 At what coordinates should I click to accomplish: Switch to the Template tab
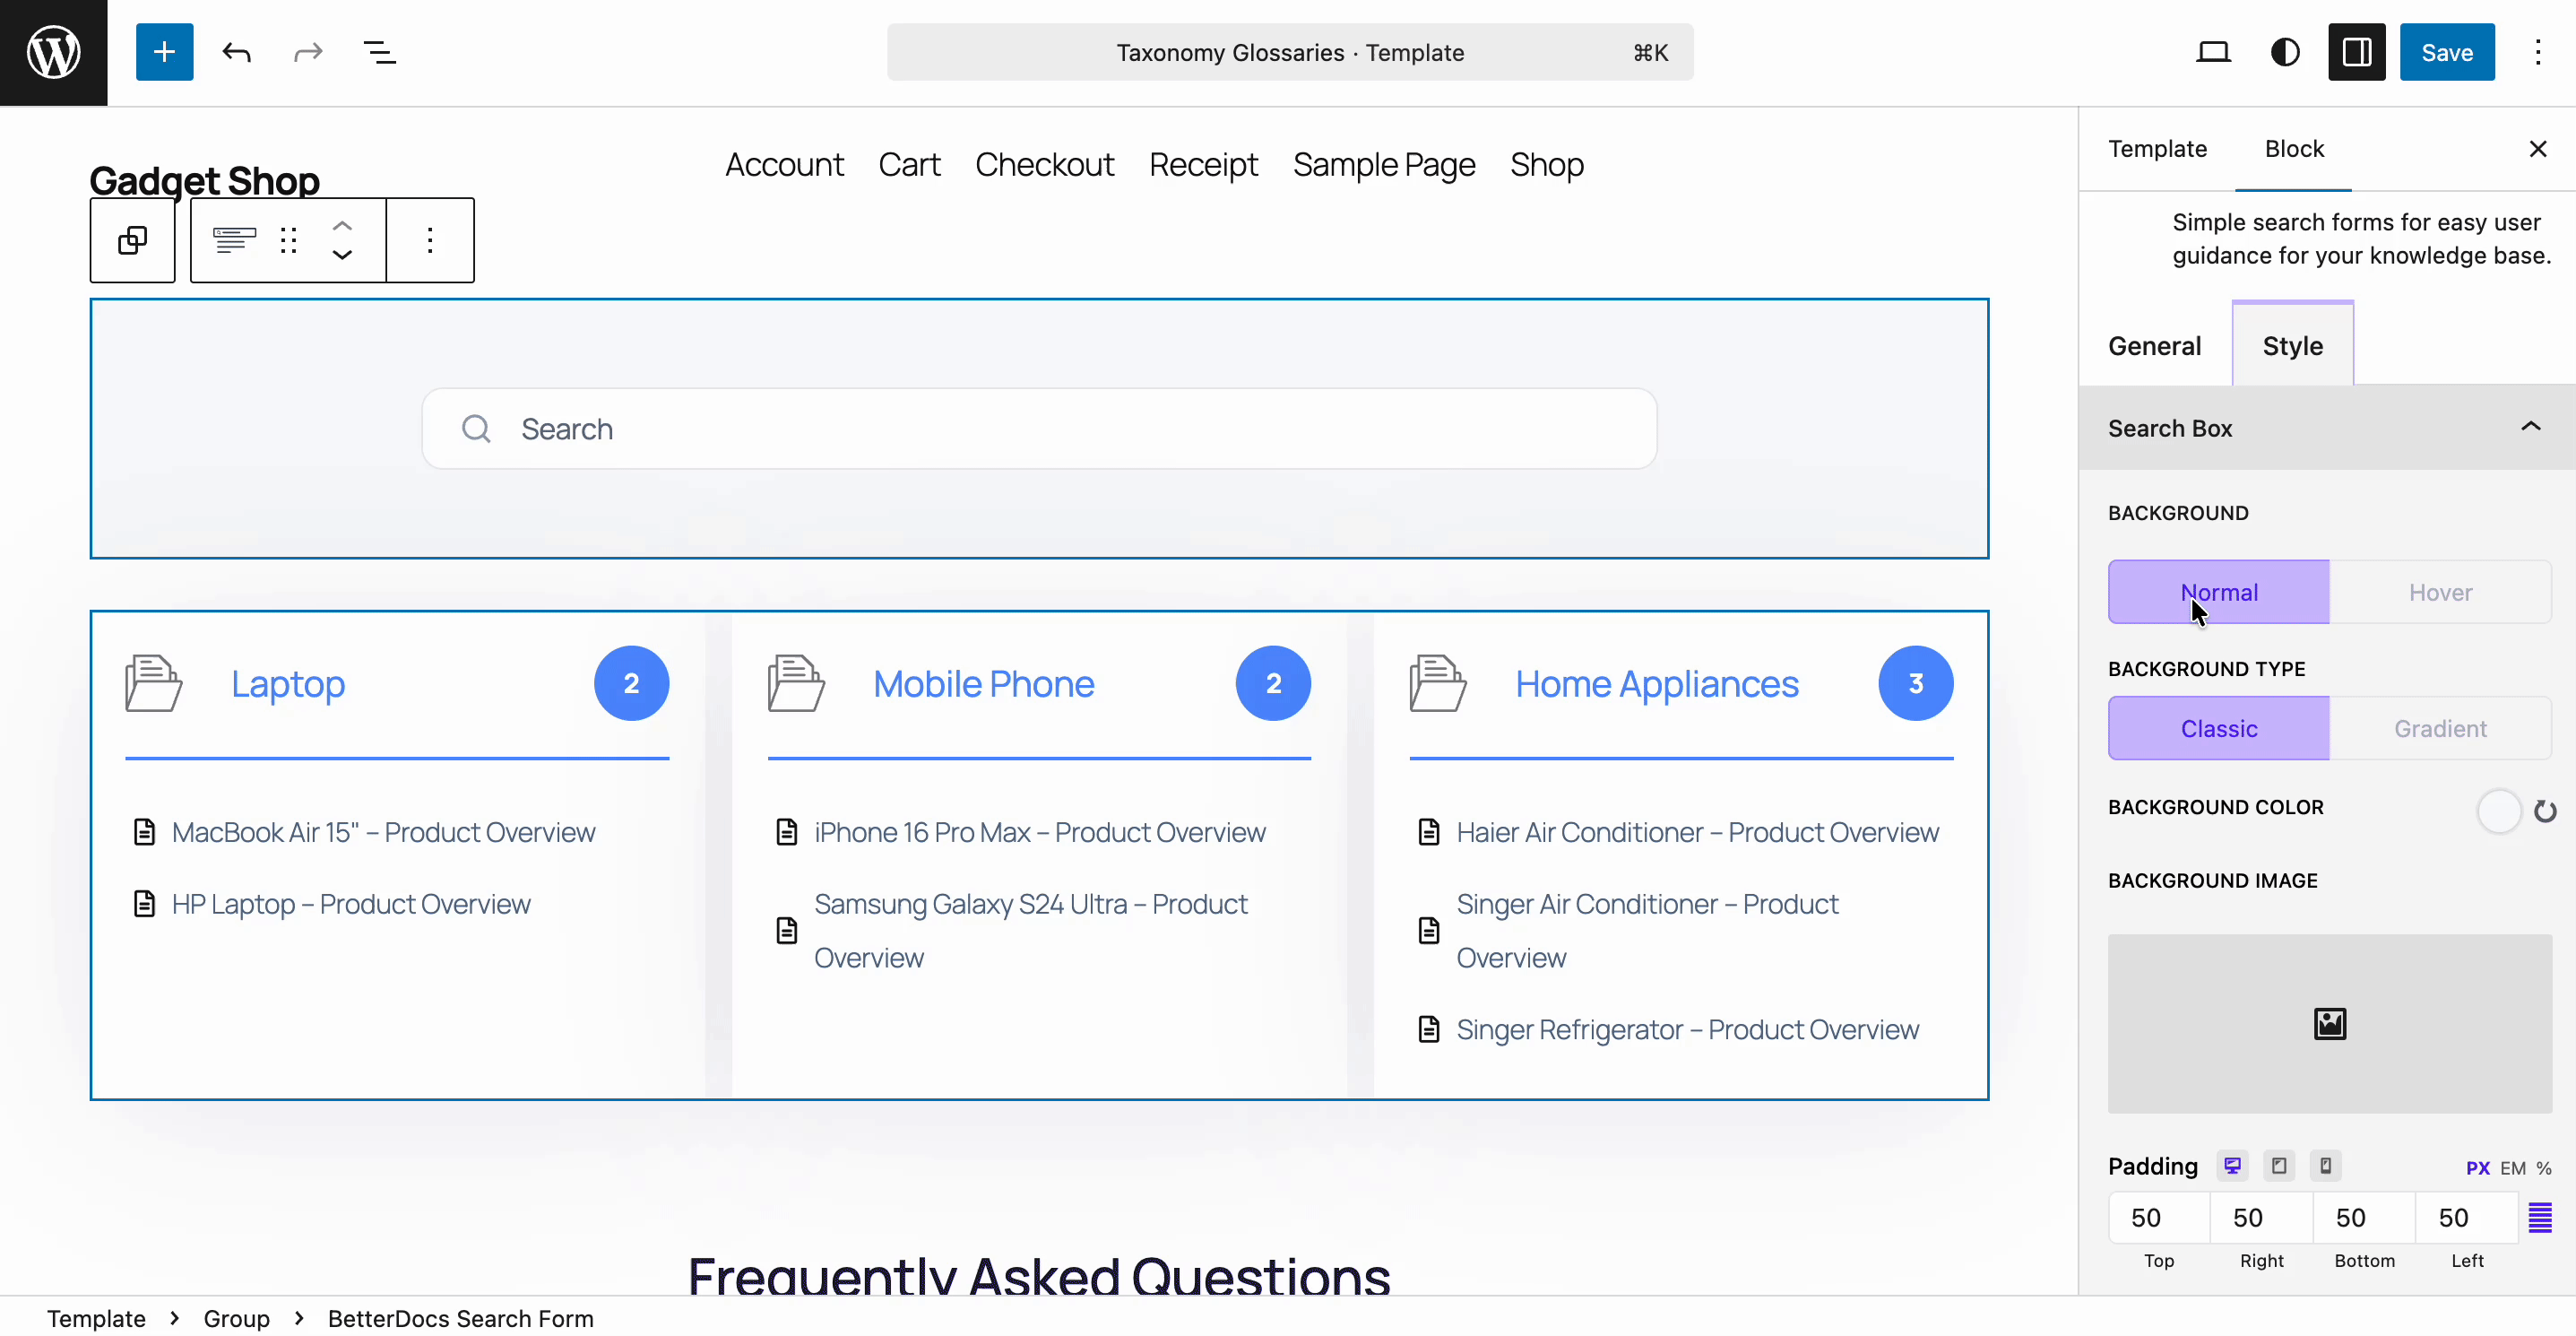point(2156,148)
